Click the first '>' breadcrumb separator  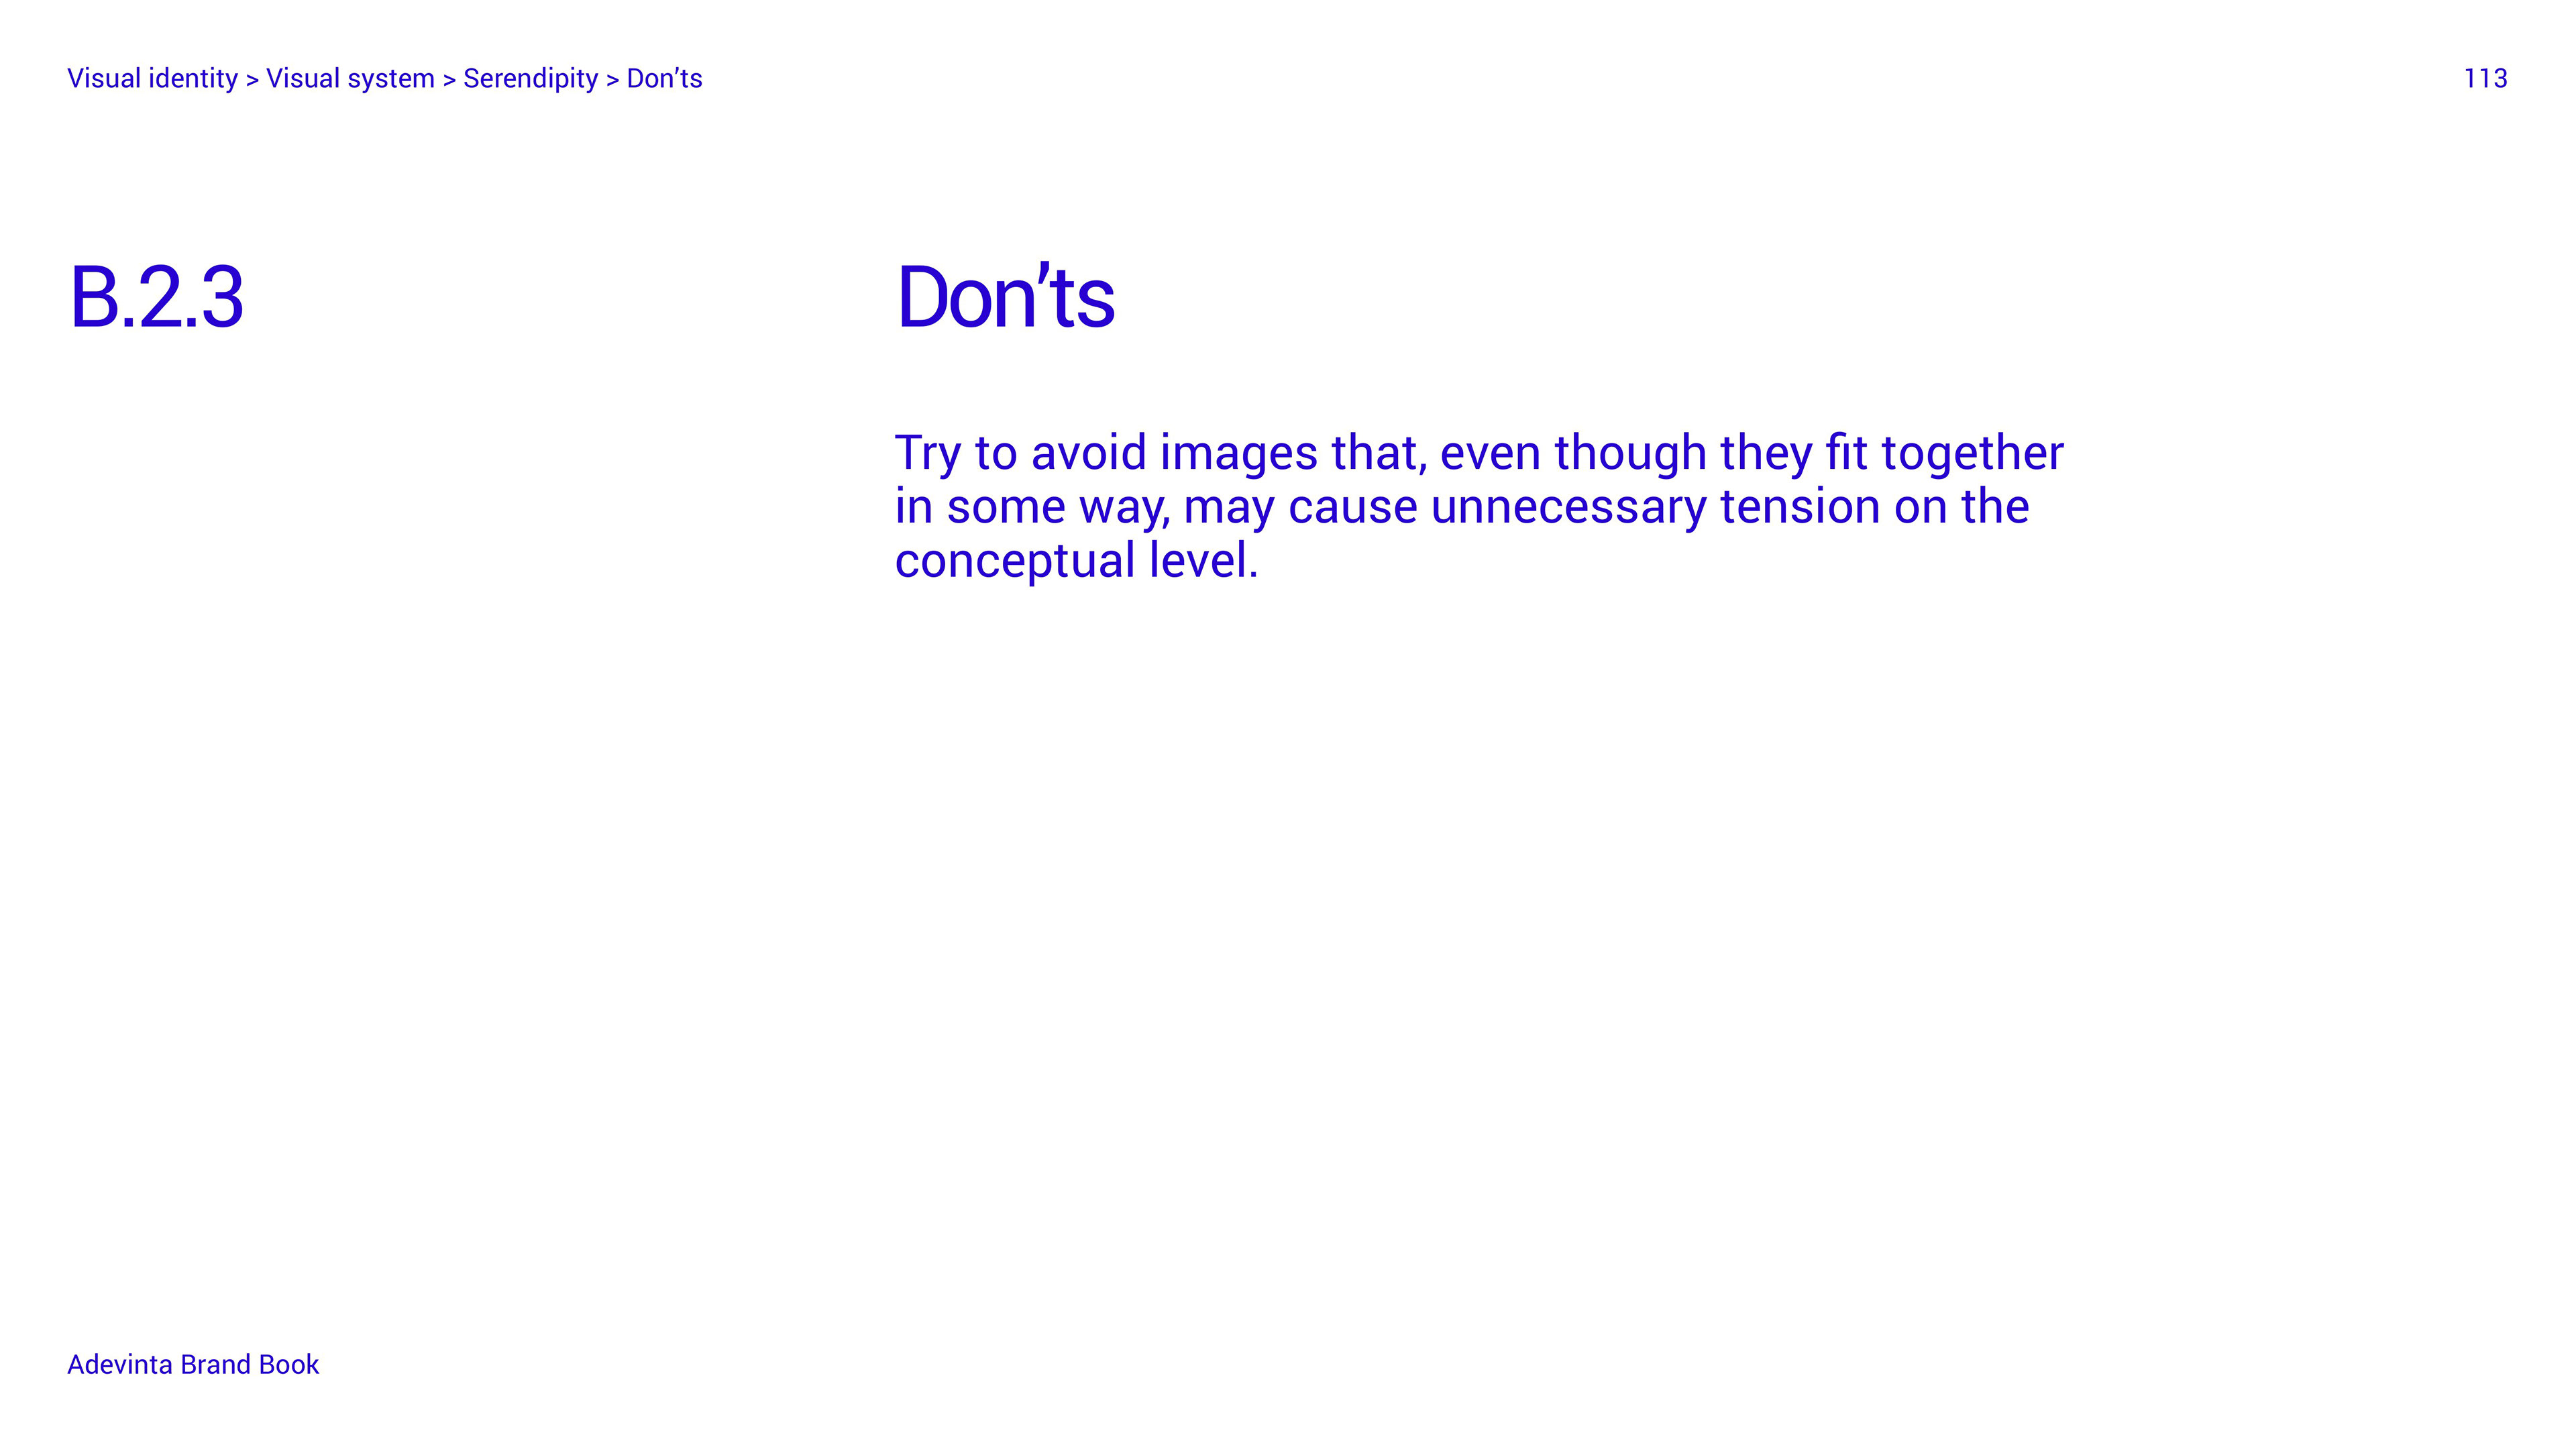(252, 80)
